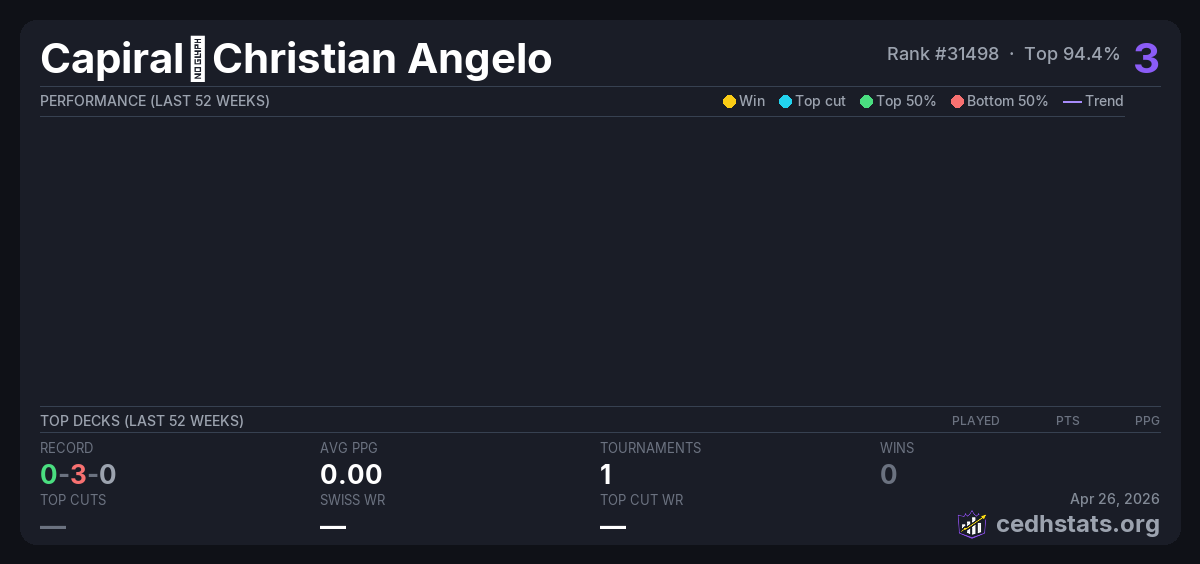Click the Rank #31498 text
The image size is (1200, 564).
[942, 54]
